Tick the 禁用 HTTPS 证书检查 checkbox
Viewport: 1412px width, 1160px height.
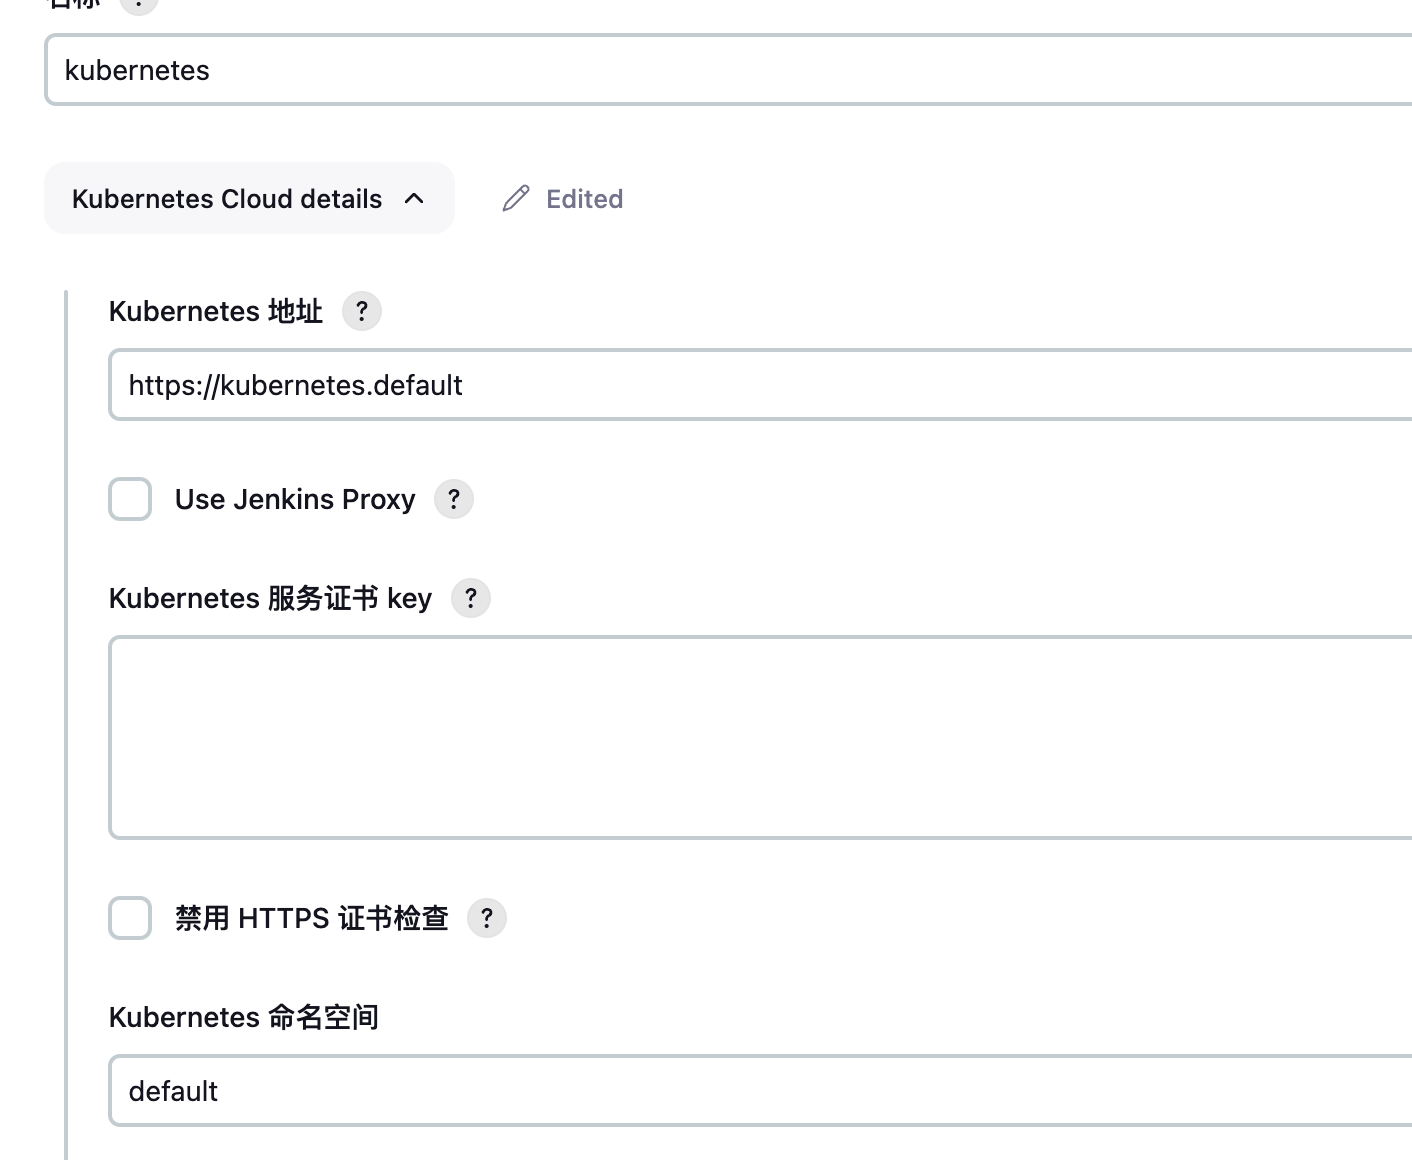(x=130, y=918)
